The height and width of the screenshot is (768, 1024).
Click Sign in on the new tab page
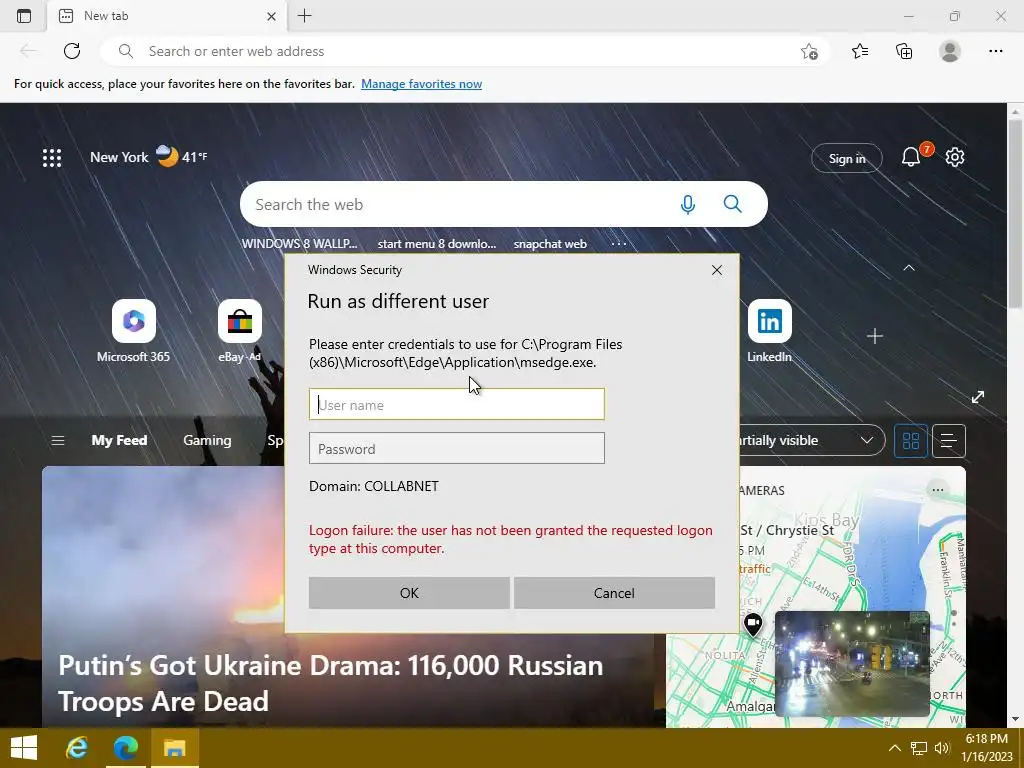tap(846, 158)
